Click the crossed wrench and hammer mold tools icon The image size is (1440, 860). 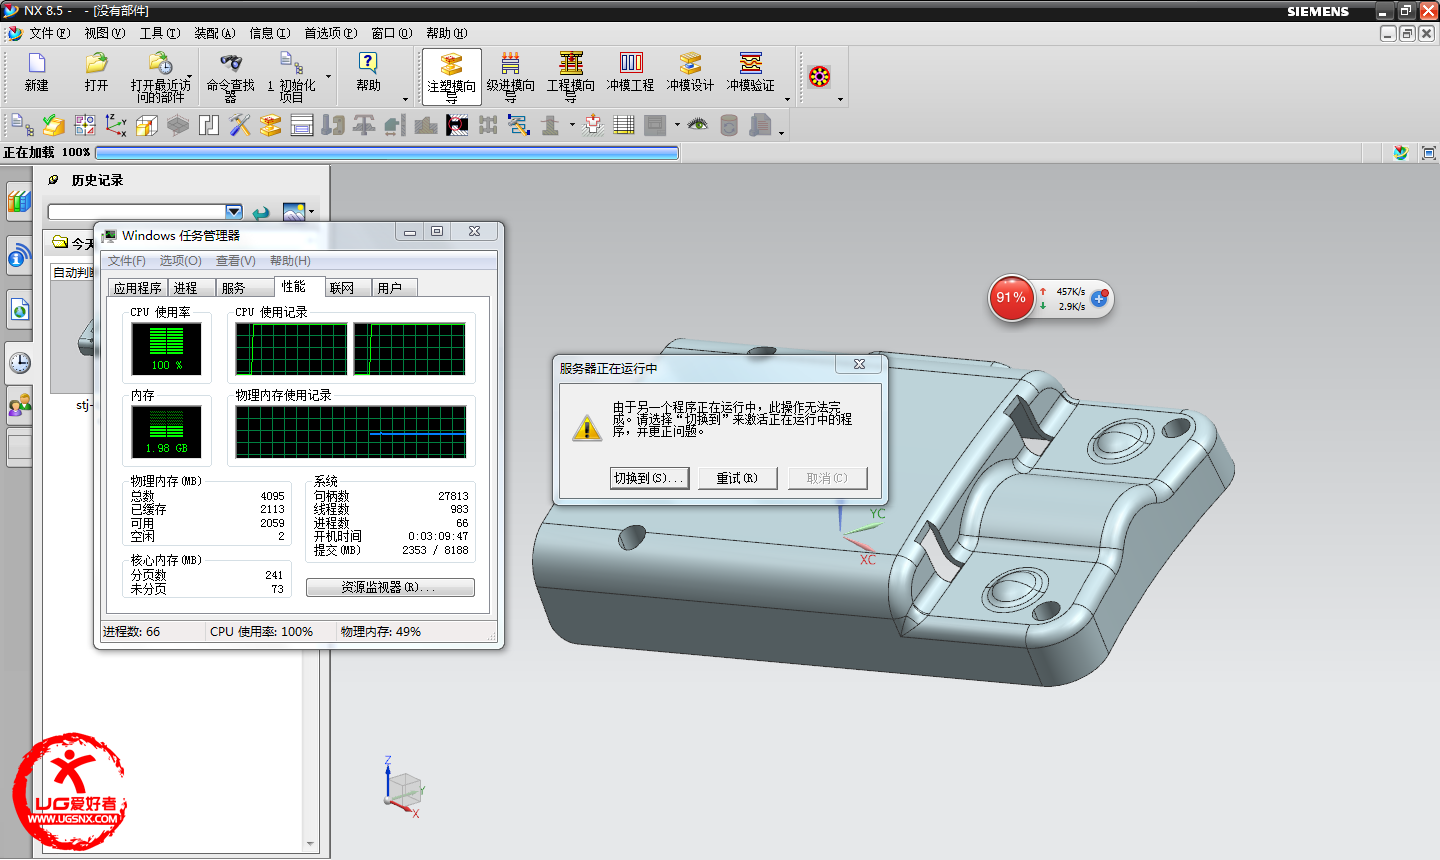pos(240,125)
